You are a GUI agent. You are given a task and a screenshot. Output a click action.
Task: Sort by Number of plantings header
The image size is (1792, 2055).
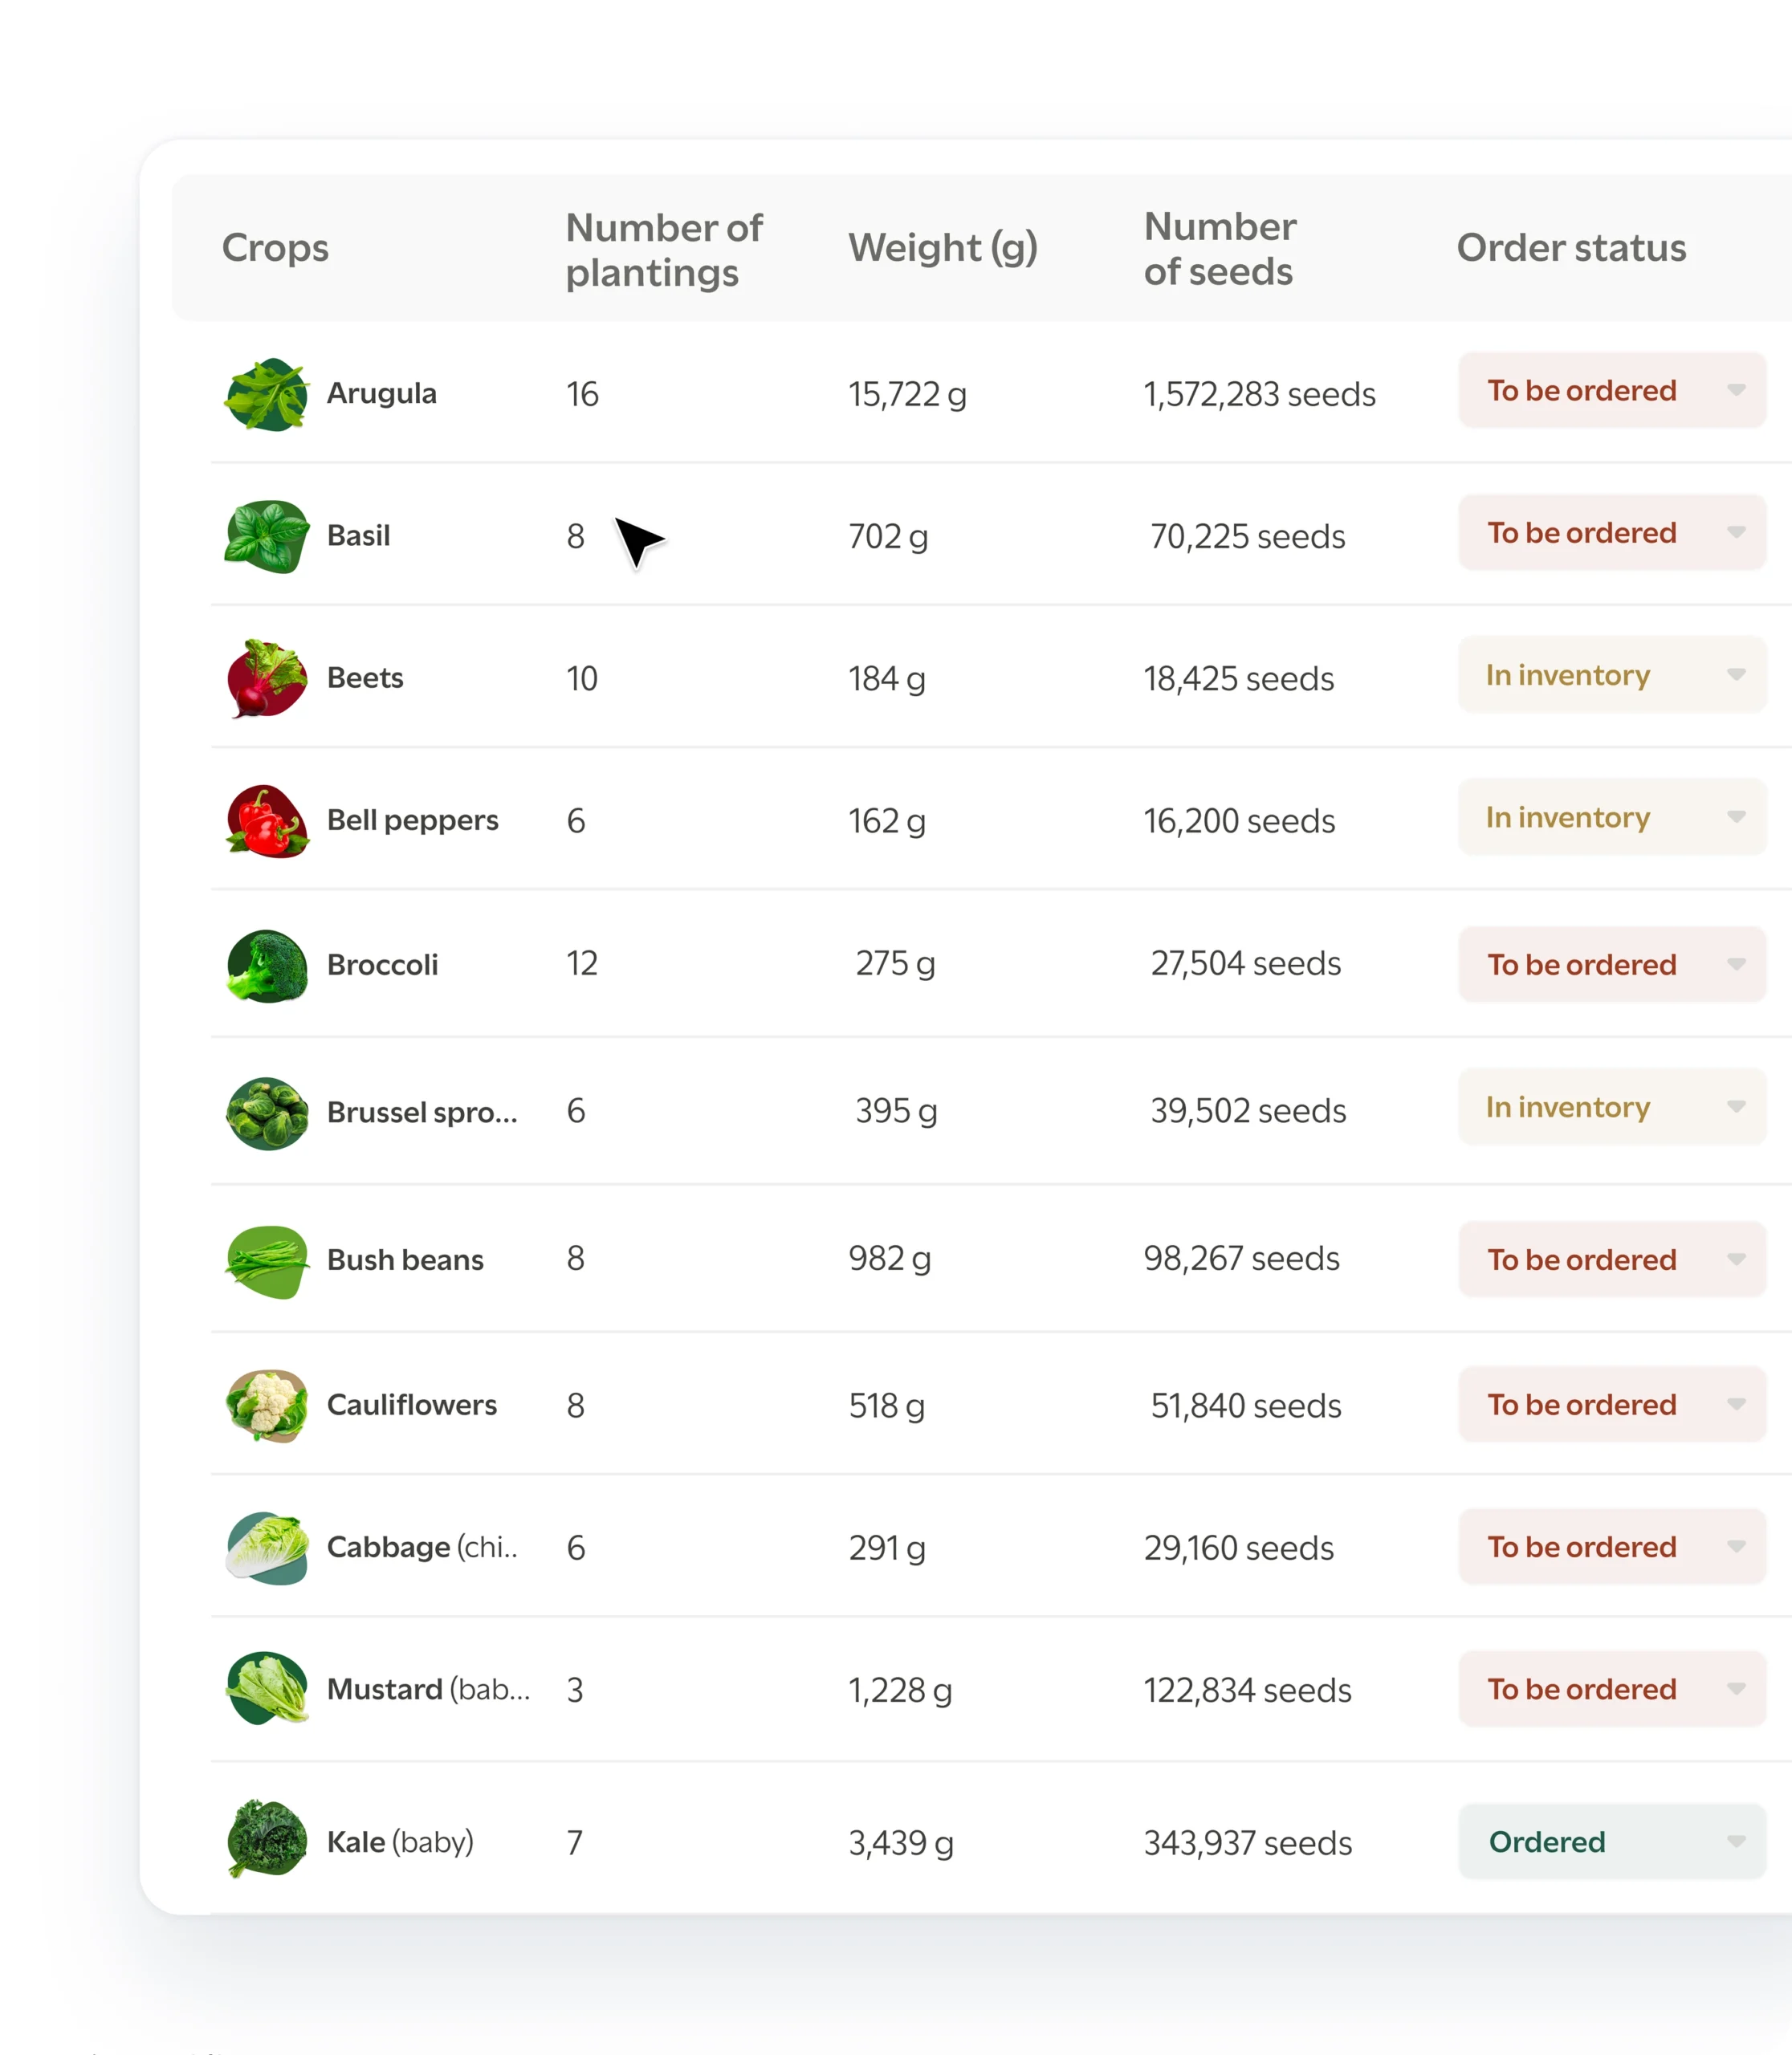pos(663,250)
